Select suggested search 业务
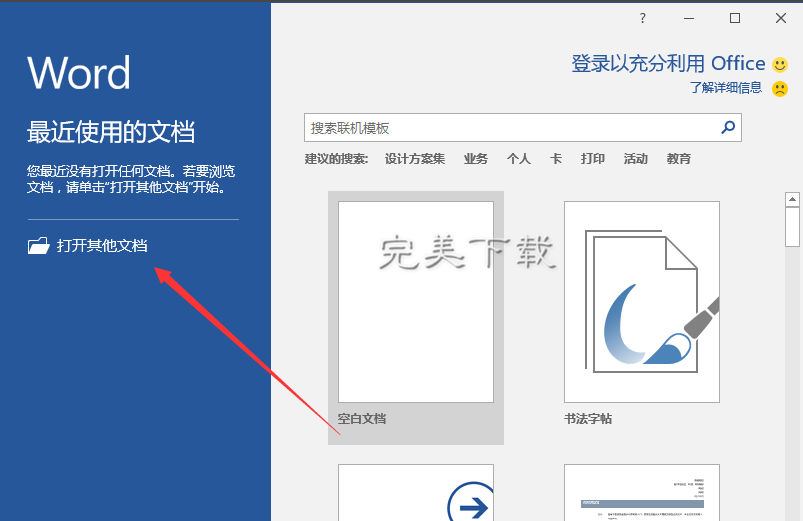The width and height of the screenshot is (803, 521). 476,159
